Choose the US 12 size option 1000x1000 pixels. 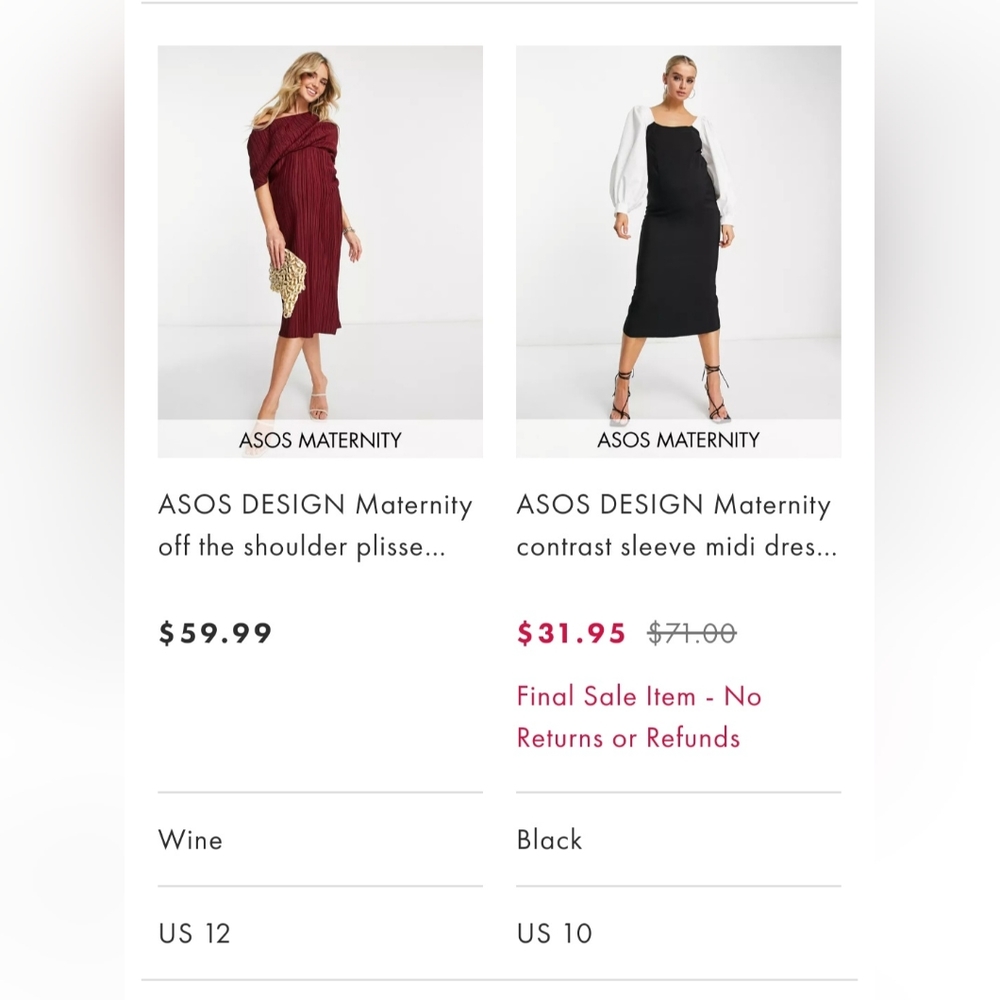[194, 933]
